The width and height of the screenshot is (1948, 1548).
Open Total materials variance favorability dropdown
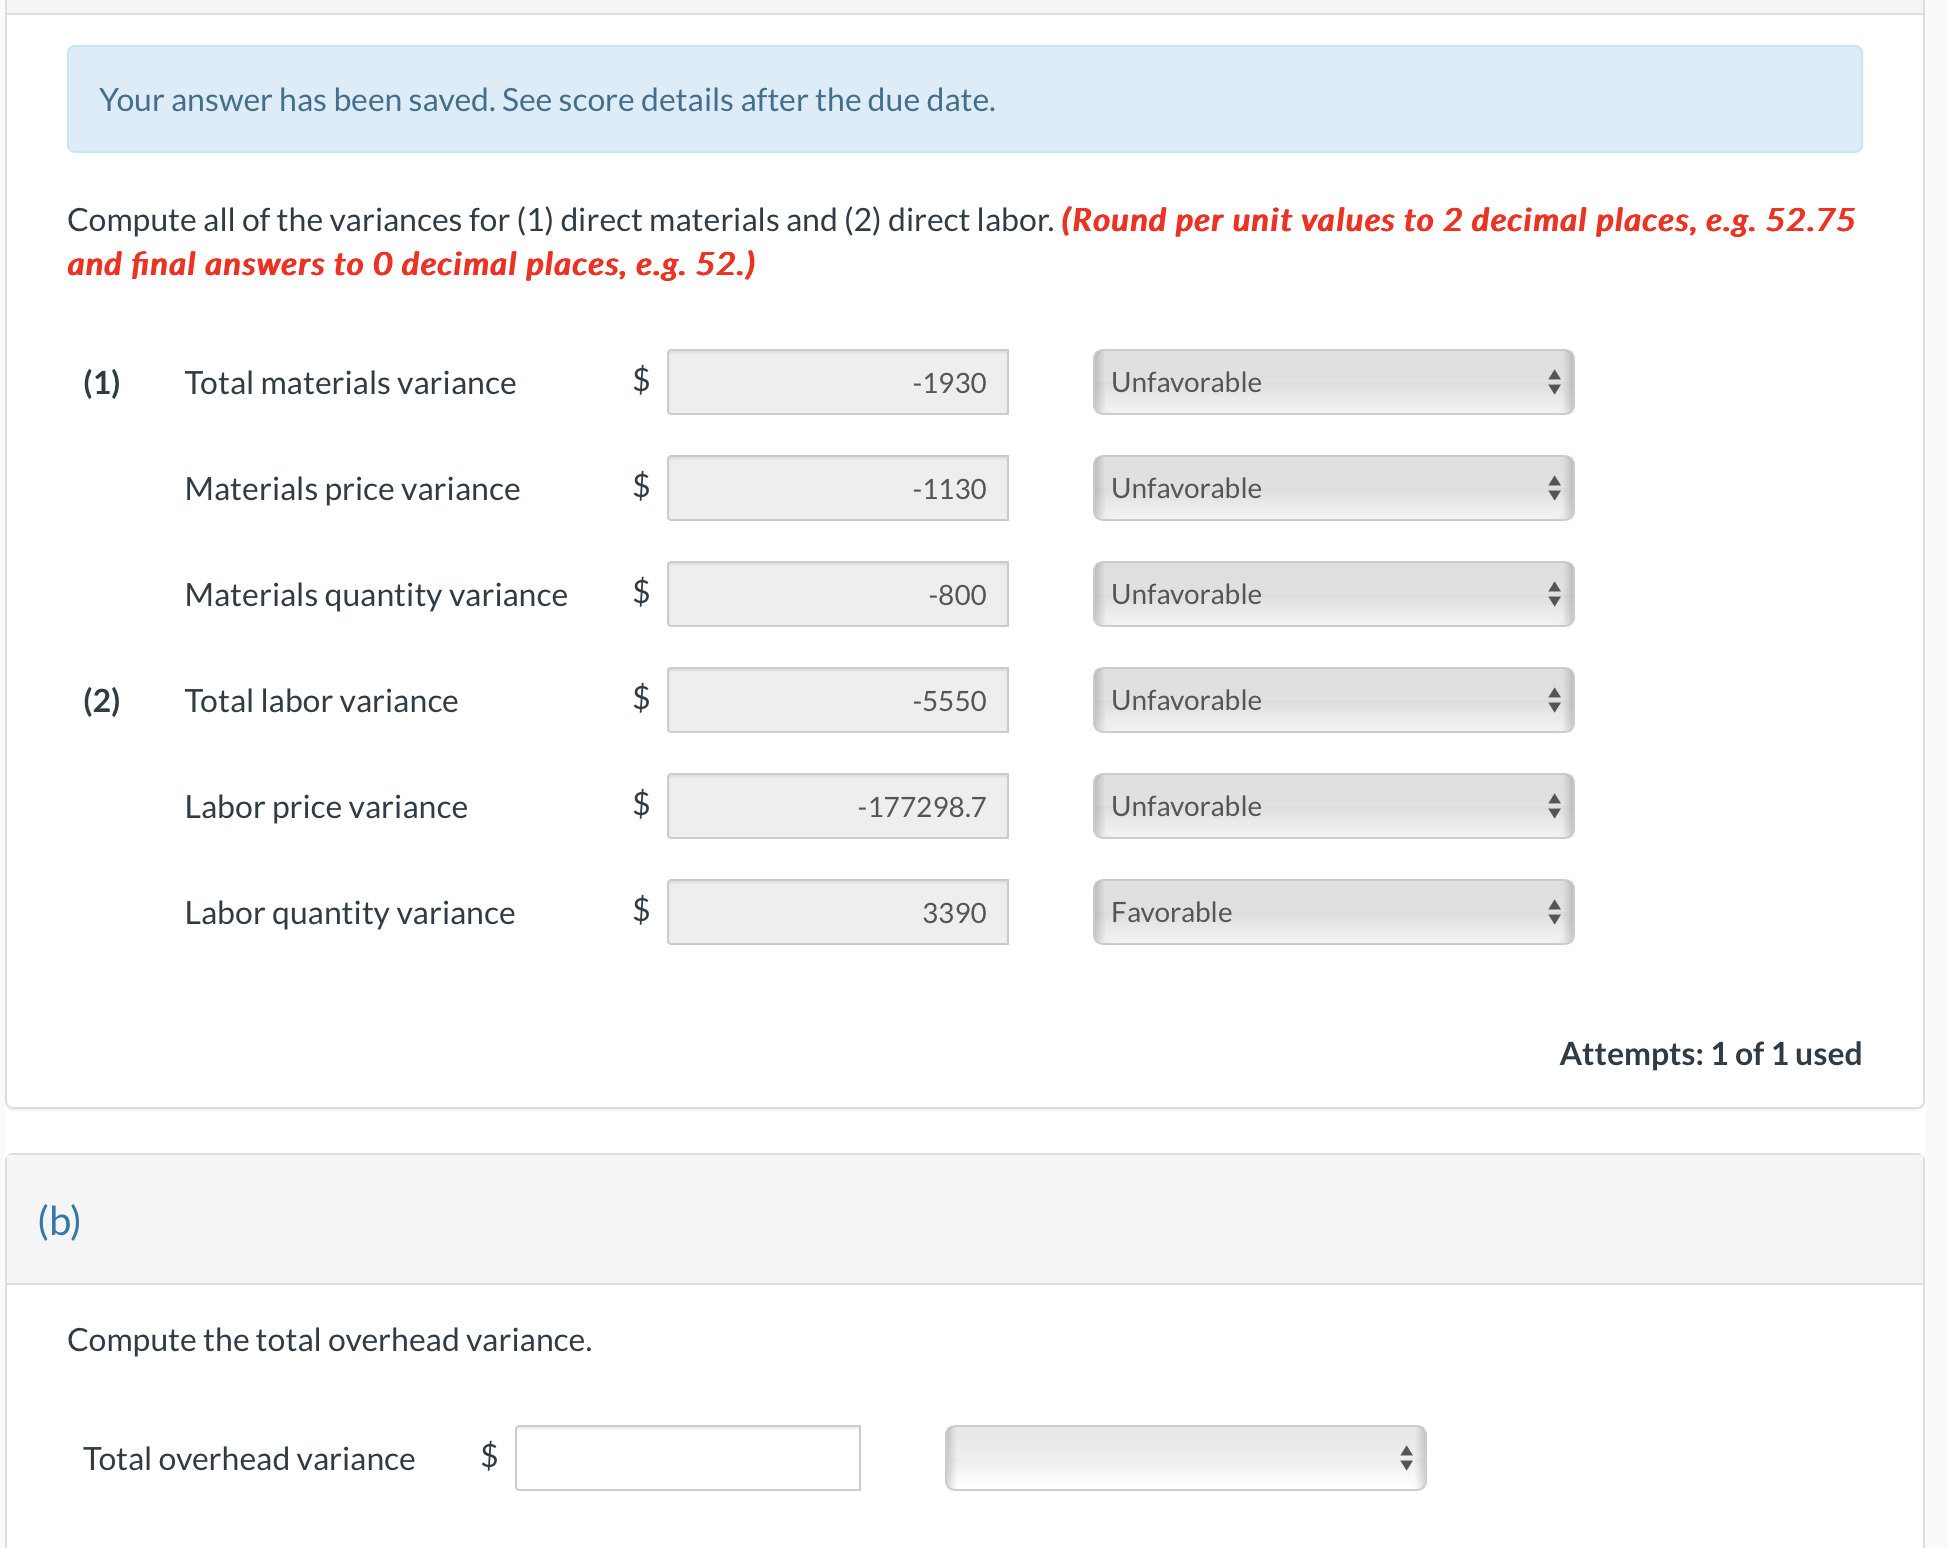click(1333, 382)
